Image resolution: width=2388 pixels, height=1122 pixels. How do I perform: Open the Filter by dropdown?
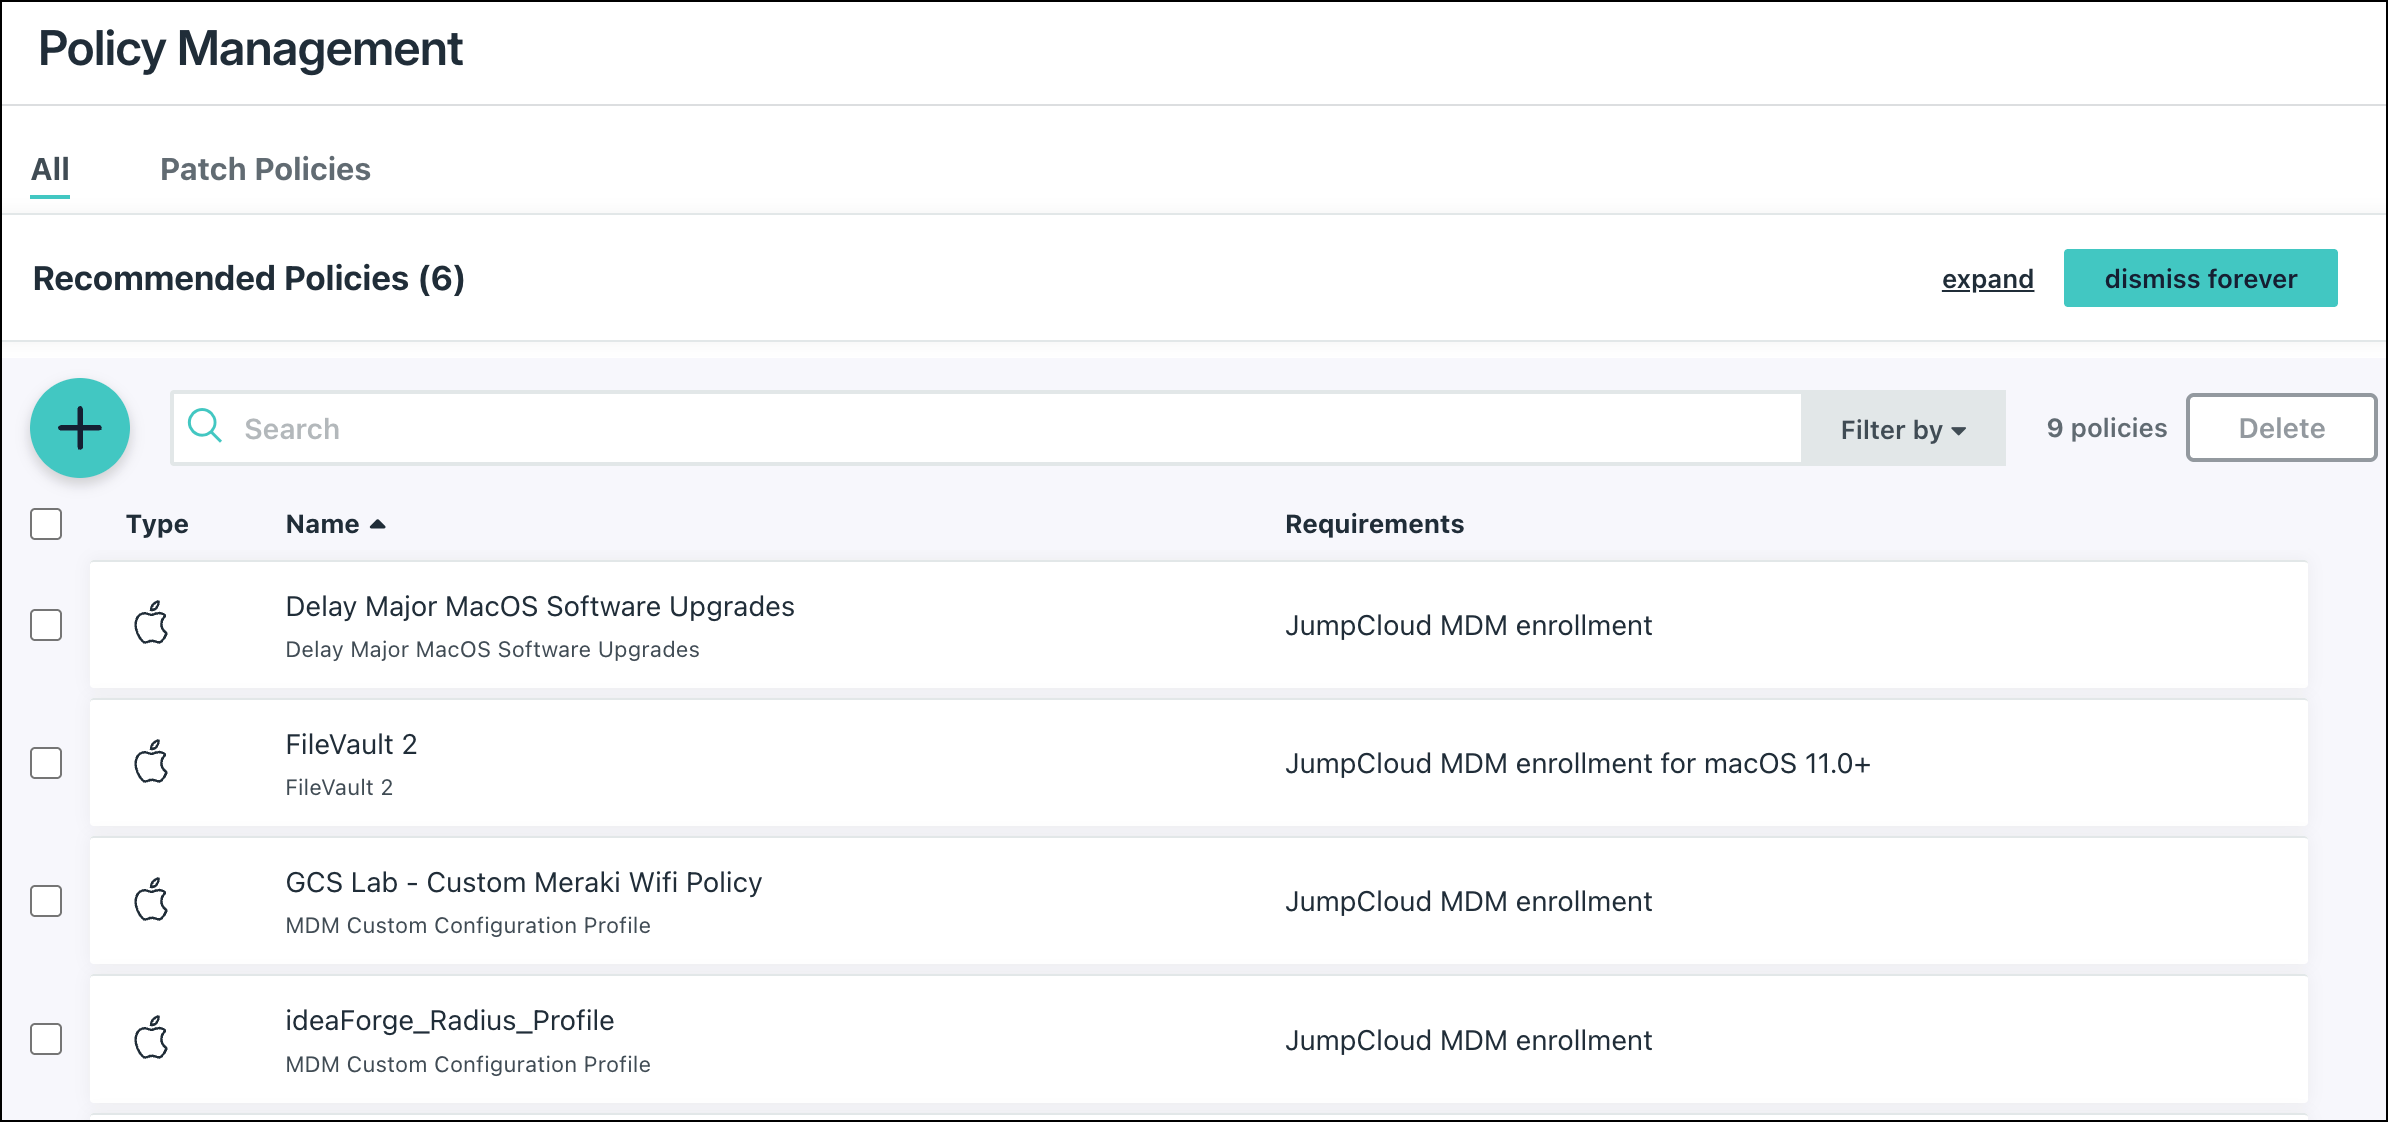point(1903,429)
